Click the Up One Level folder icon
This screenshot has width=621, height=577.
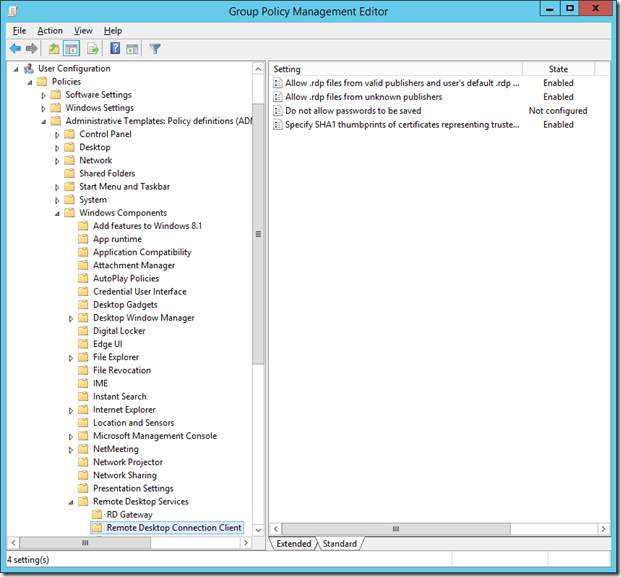(54, 48)
